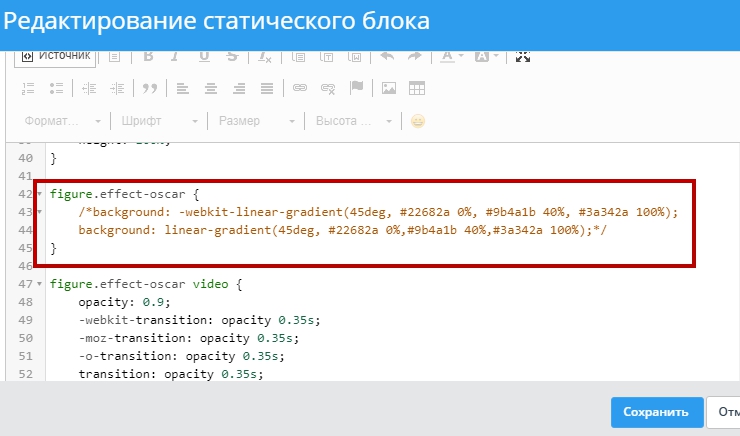Open the Шрифт font dropdown
740x436 pixels.
tap(153, 121)
